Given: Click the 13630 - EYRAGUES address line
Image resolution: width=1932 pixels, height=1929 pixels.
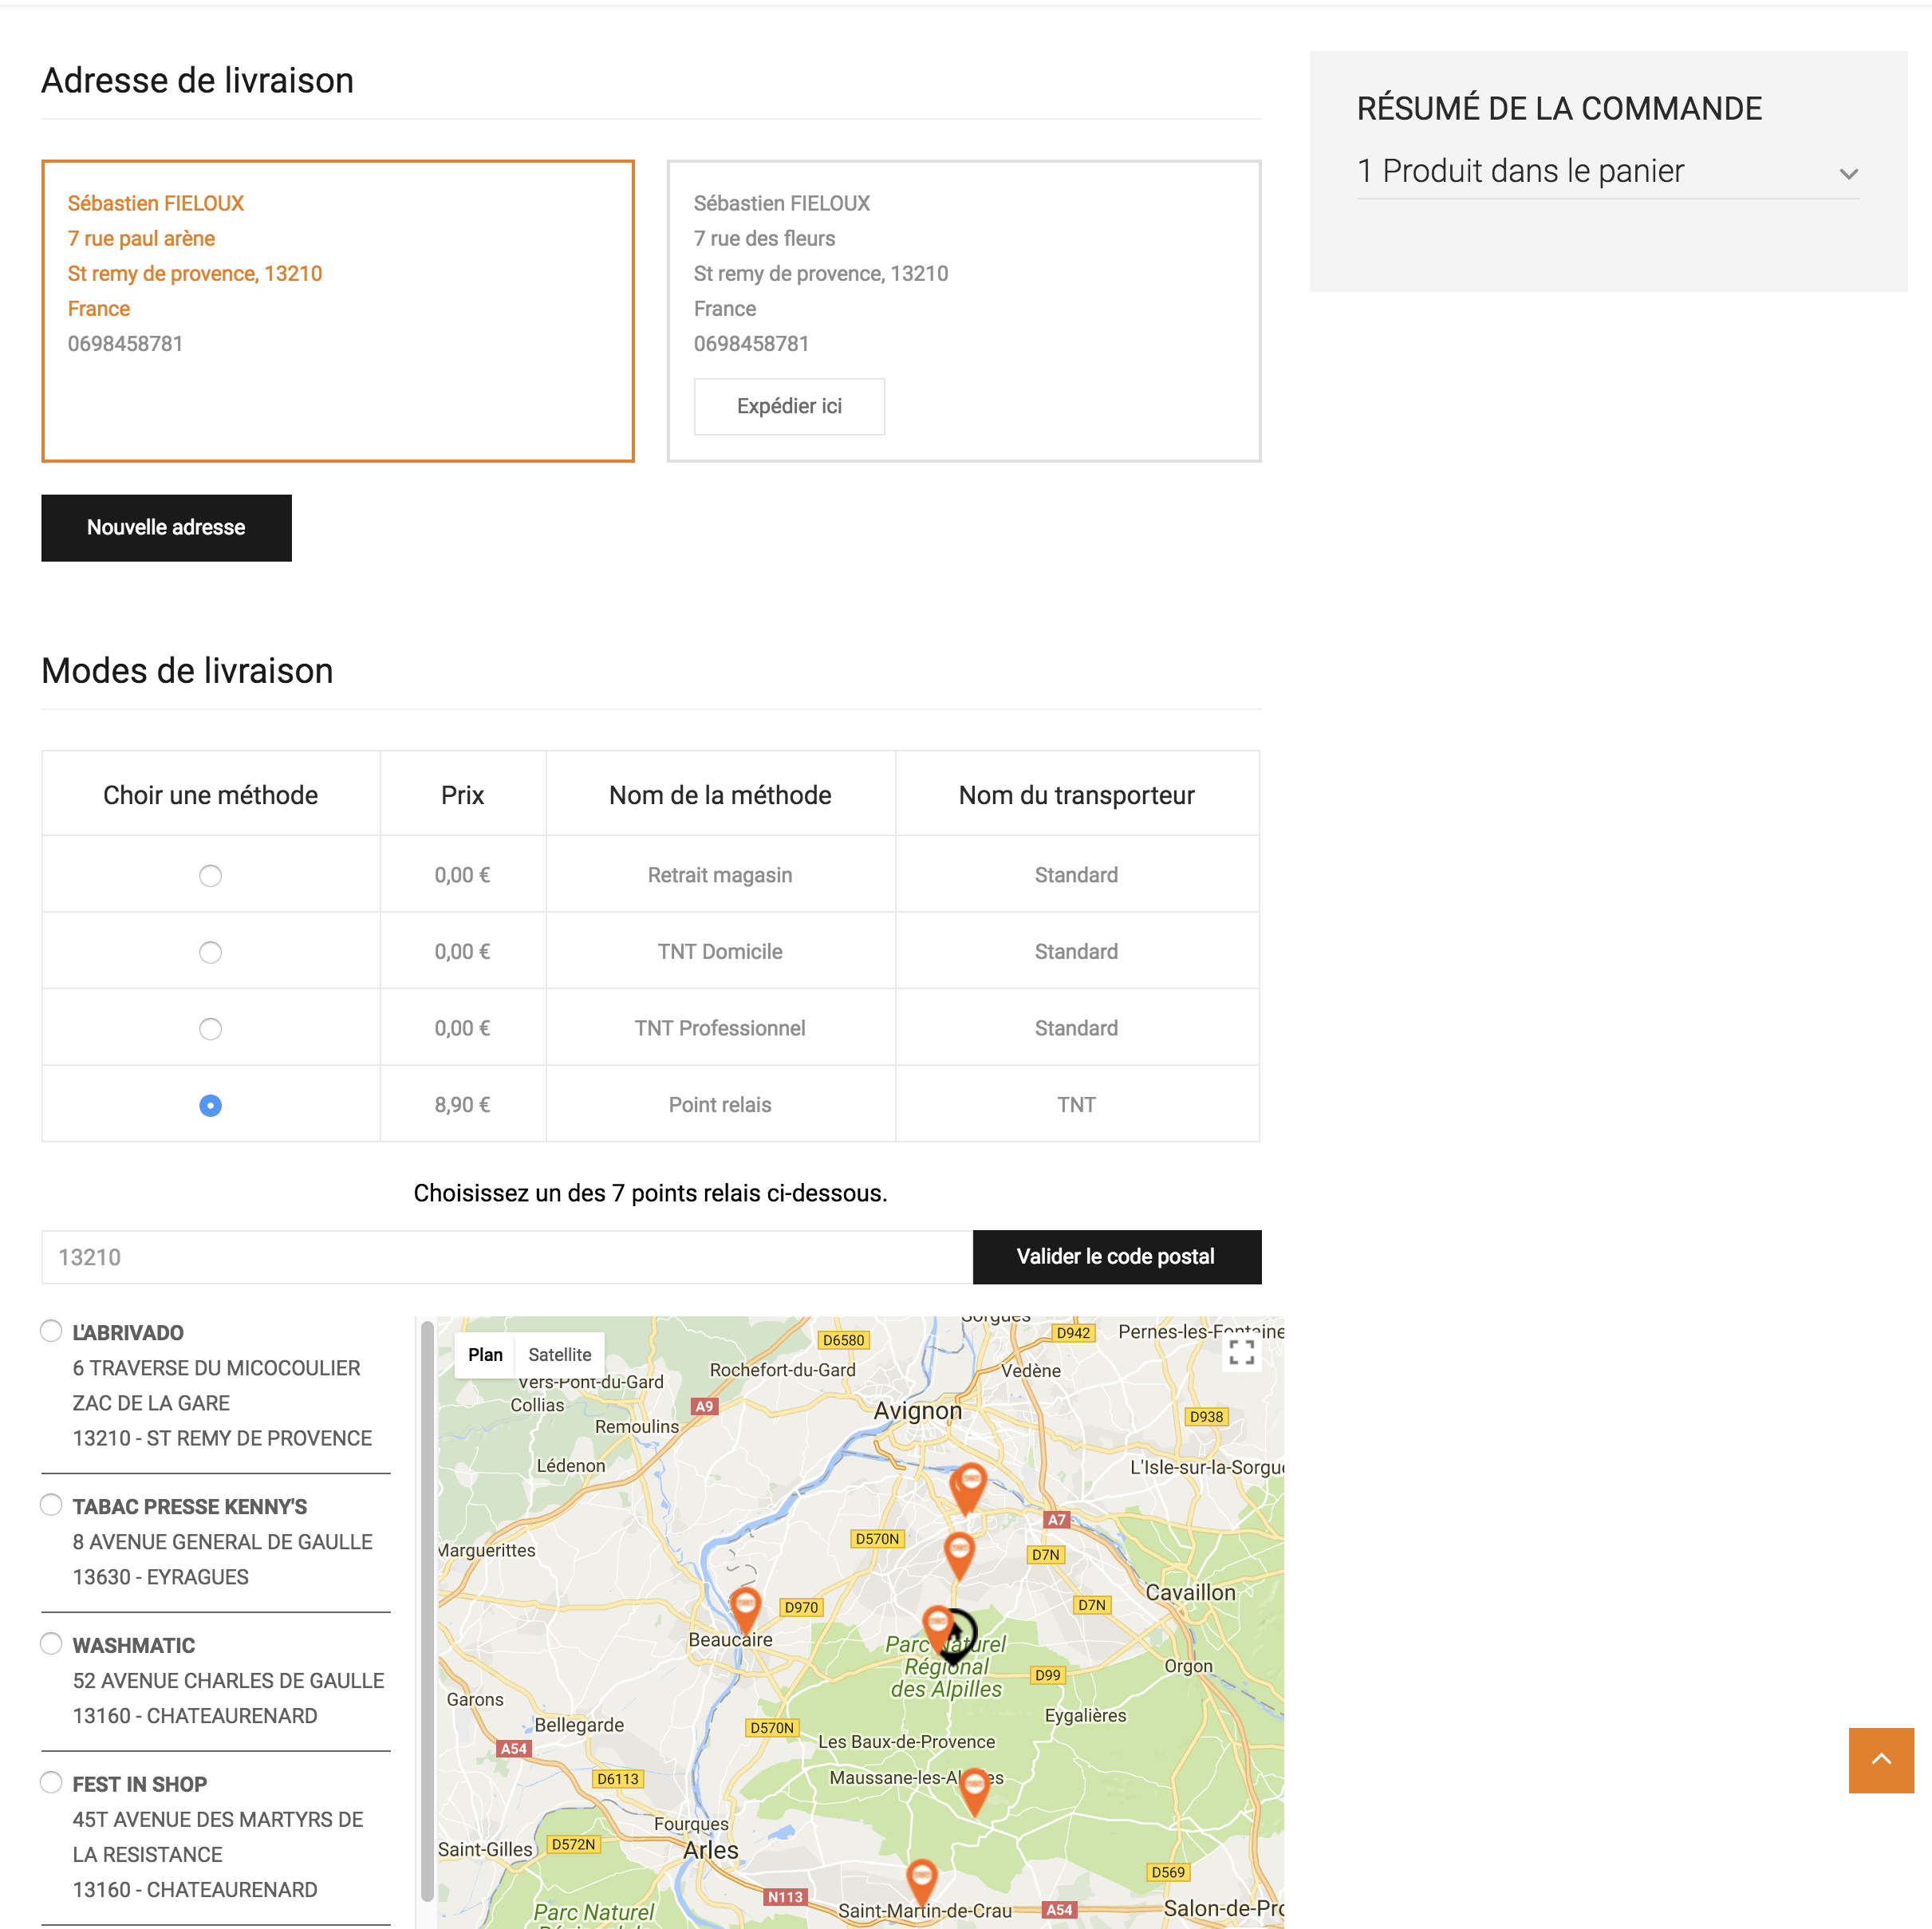Looking at the screenshot, I should point(160,1577).
